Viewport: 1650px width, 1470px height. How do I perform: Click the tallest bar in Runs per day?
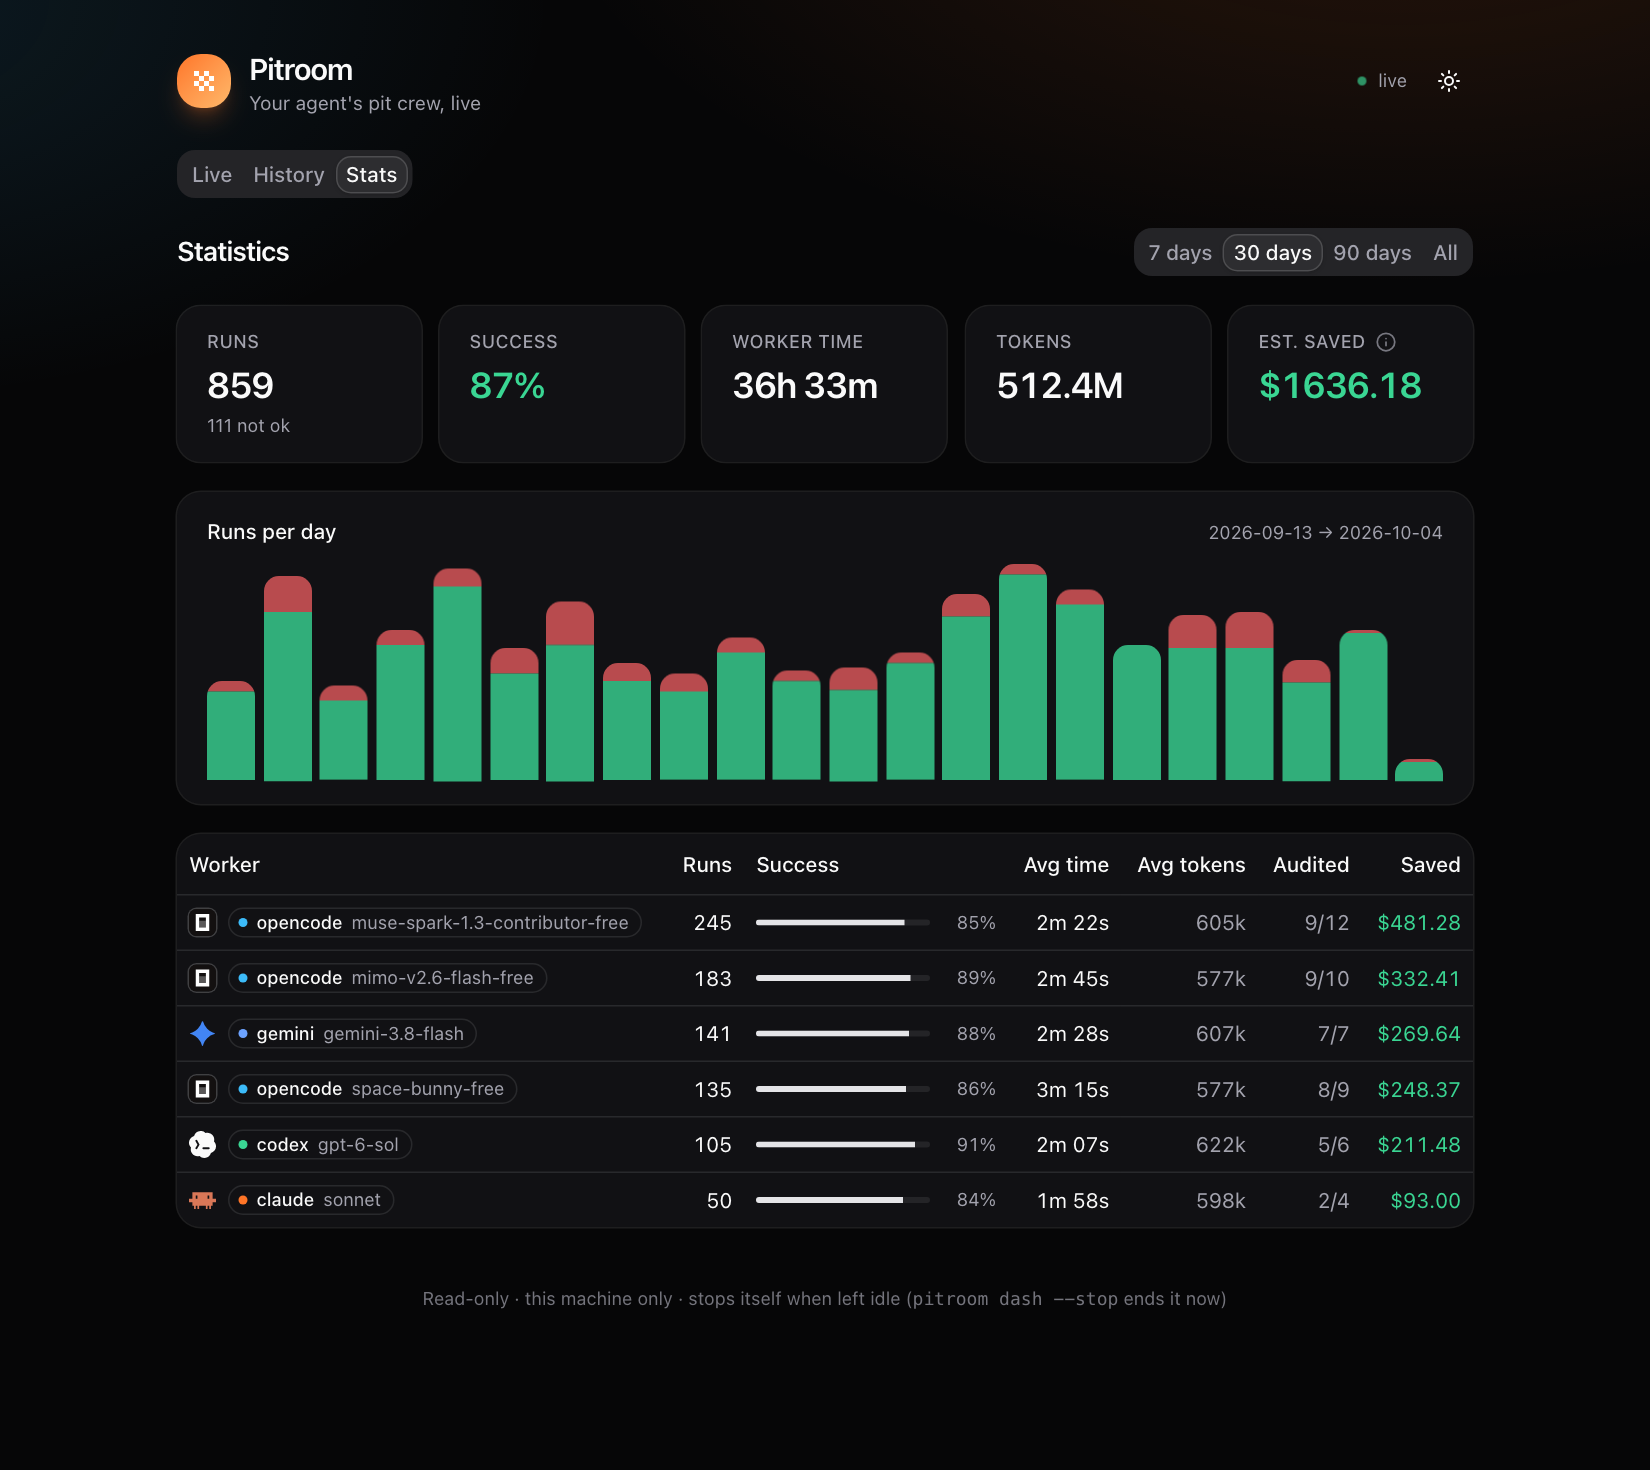(x=1023, y=672)
